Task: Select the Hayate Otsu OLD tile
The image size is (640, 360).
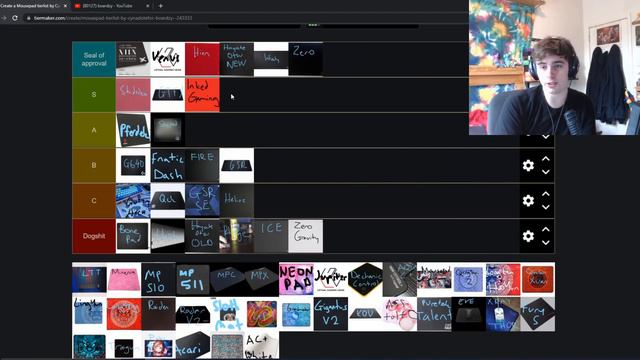Action: 202,236
